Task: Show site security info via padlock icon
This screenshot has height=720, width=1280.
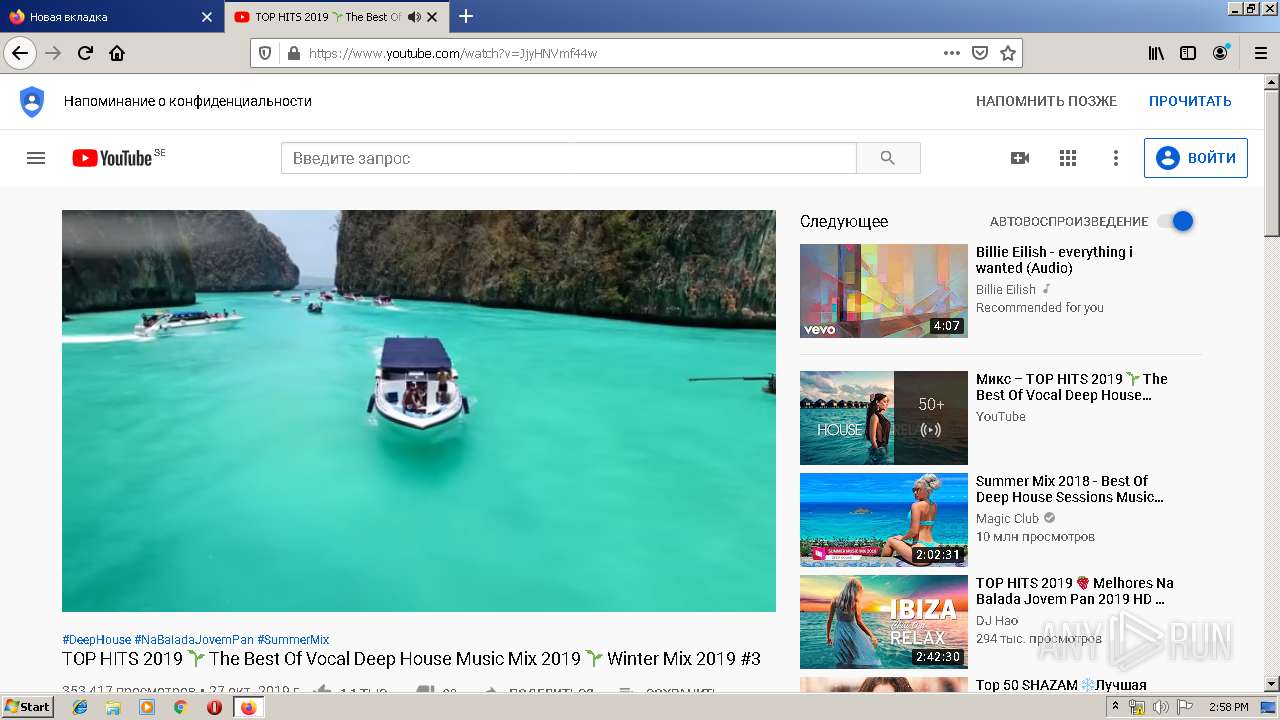Action: [293, 53]
